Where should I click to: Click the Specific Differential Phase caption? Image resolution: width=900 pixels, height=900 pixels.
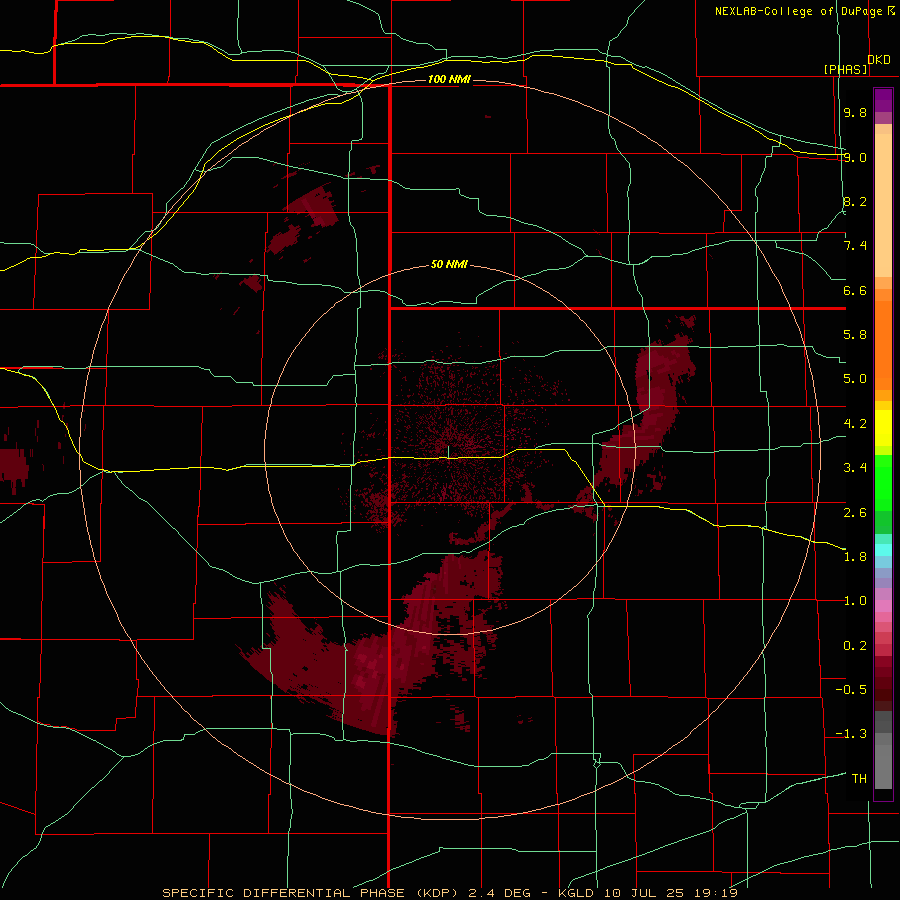(x=449, y=893)
